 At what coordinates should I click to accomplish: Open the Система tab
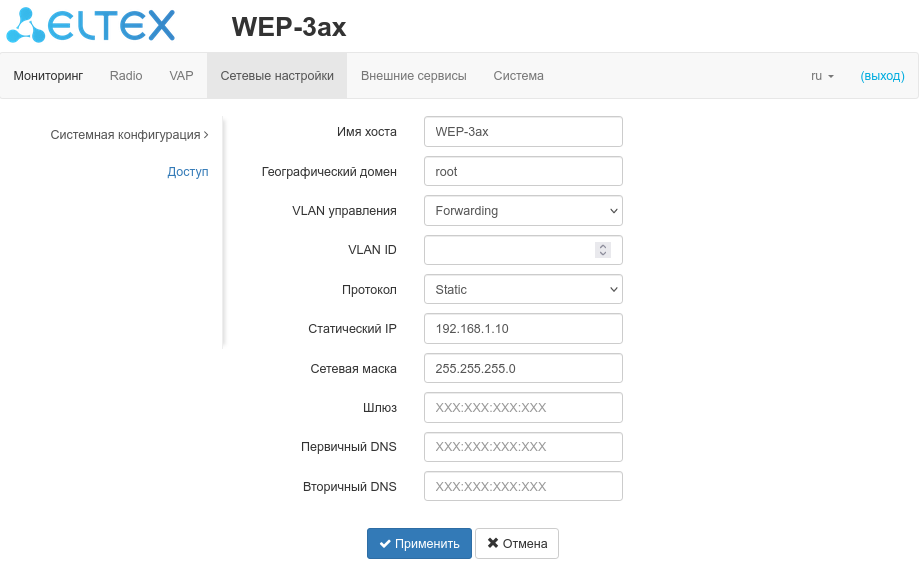(x=518, y=76)
